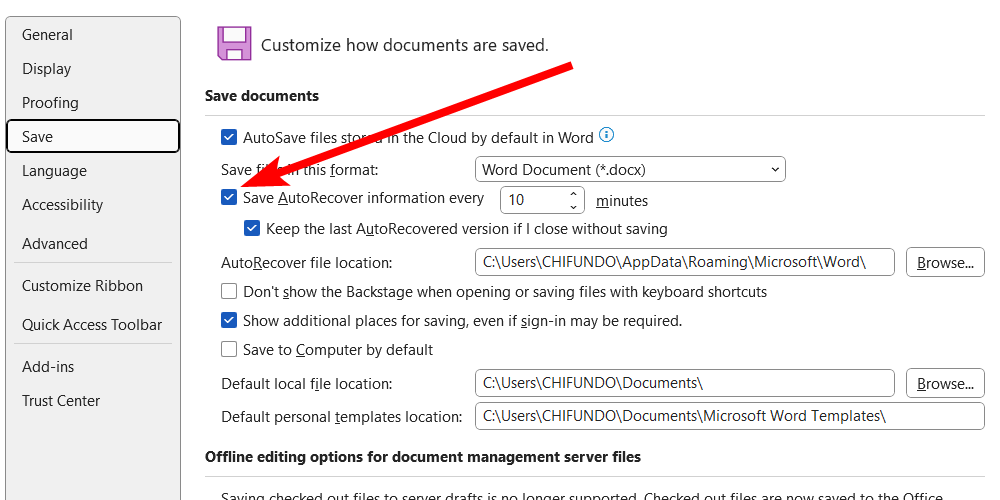Screen dimensions: 1000x500
Task: Increase AutoRecover minutes with up arrow
Action: (x=573, y=193)
